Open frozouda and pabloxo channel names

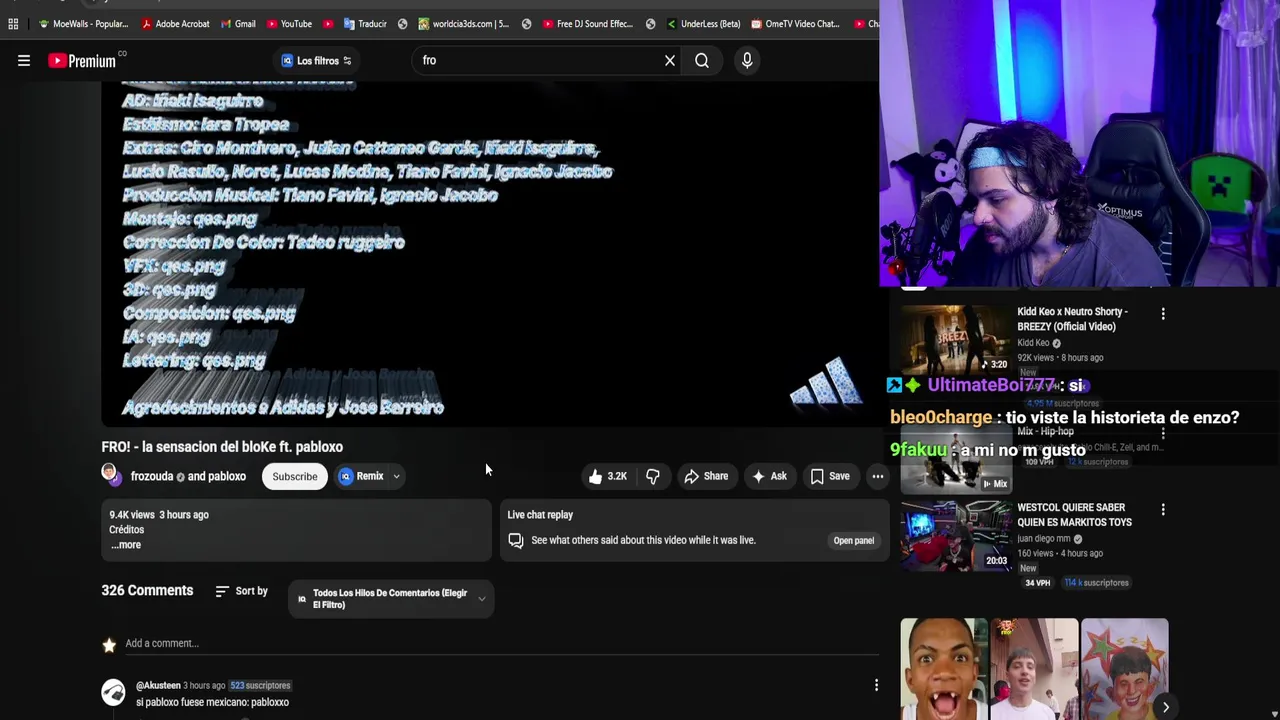(x=188, y=477)
